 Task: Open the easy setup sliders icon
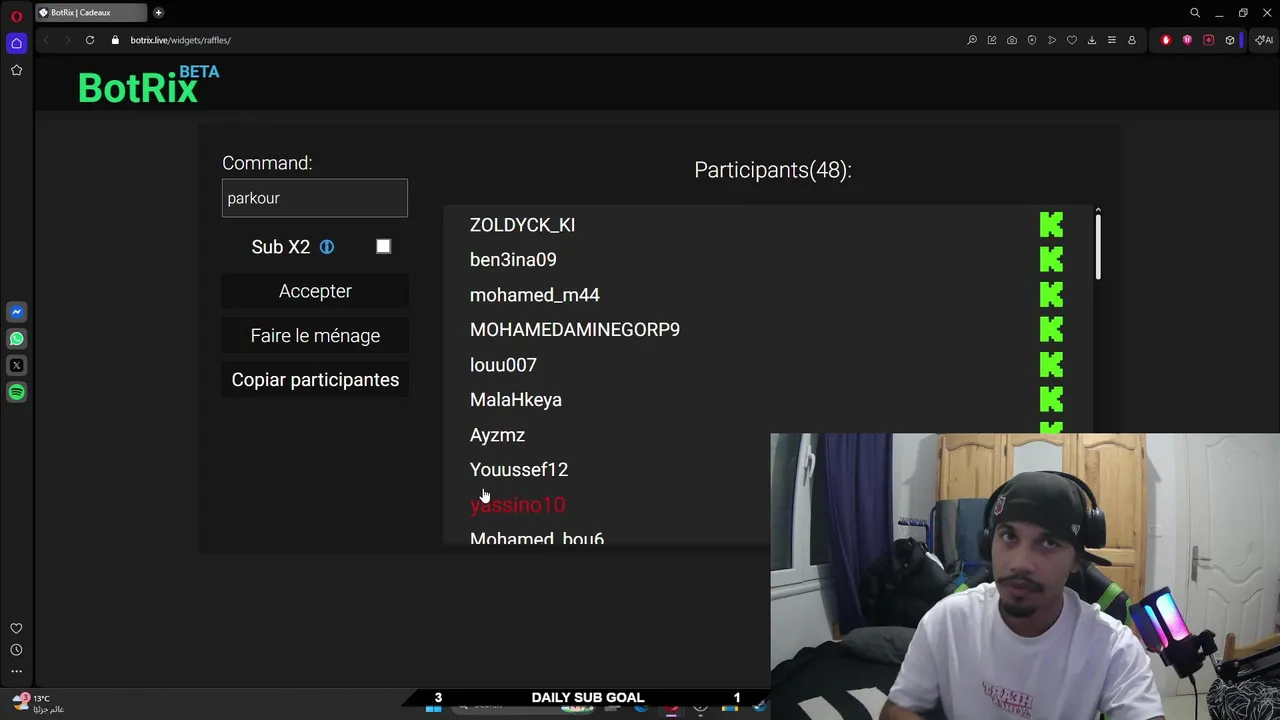(1112, 40)
